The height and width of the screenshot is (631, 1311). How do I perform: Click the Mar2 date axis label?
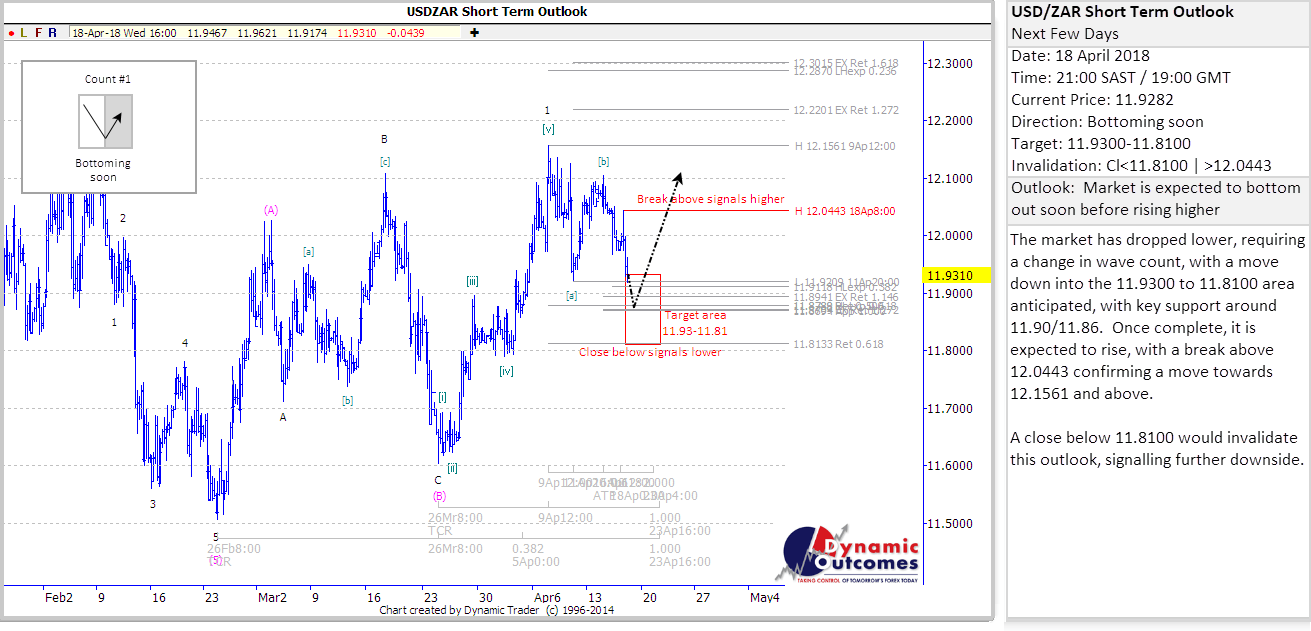point(272,597)
